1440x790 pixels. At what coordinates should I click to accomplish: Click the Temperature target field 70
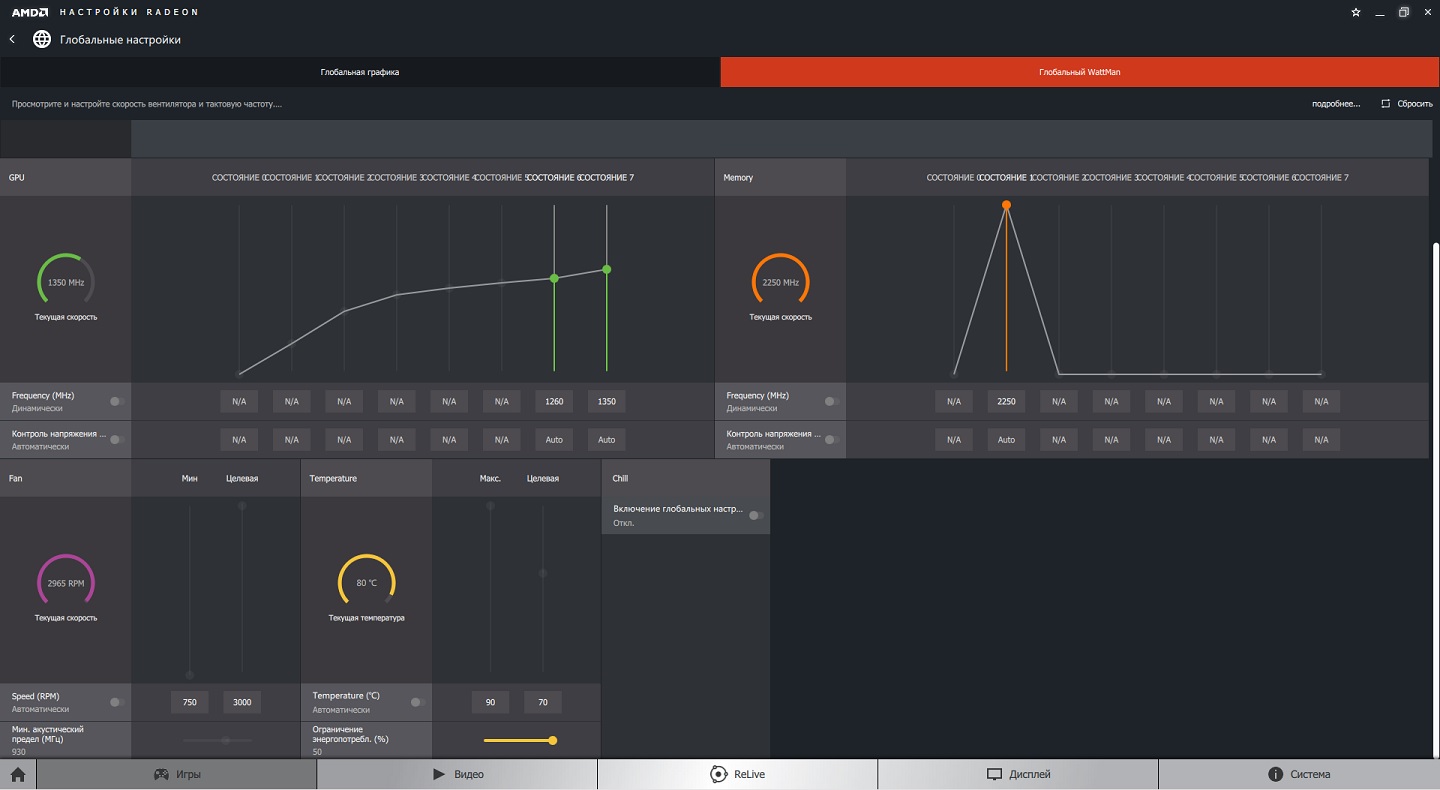click(x=543, y=702)
